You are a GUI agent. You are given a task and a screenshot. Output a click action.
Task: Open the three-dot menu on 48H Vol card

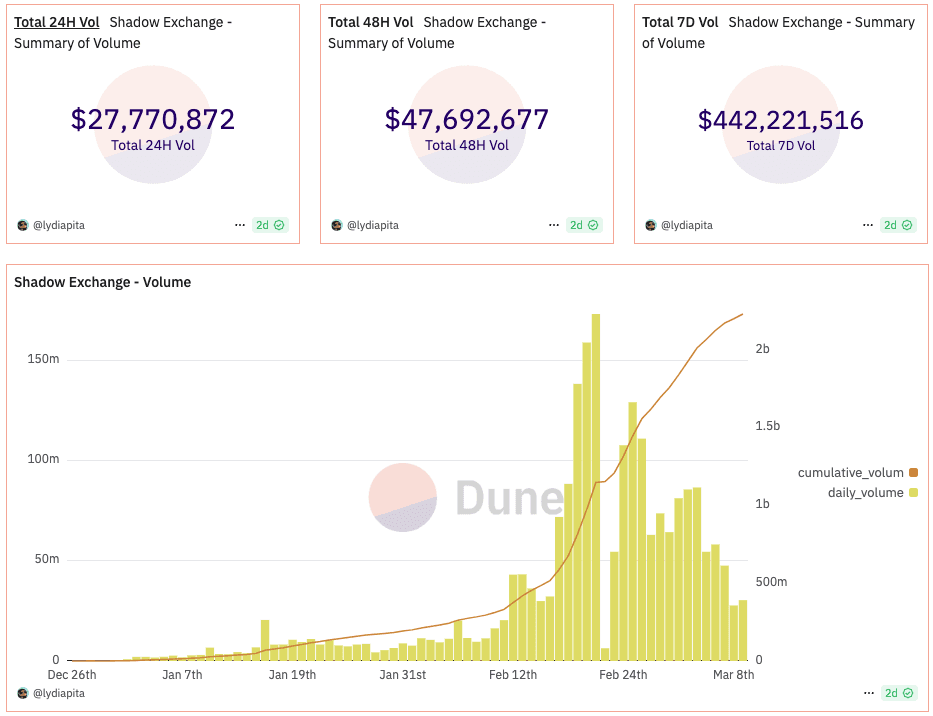point(554,225)
